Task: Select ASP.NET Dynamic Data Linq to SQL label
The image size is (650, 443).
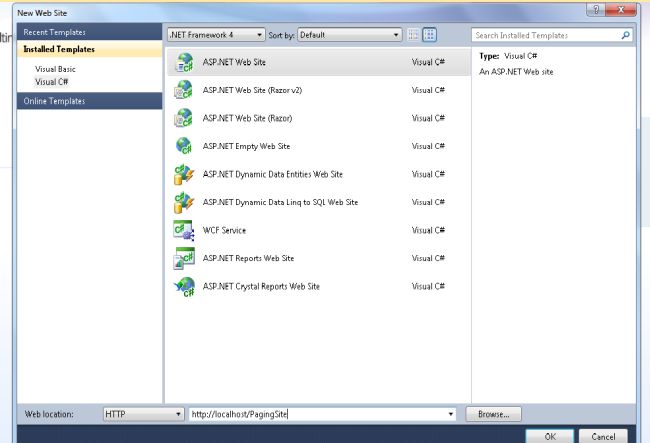Action: click(x=280, y=202)
